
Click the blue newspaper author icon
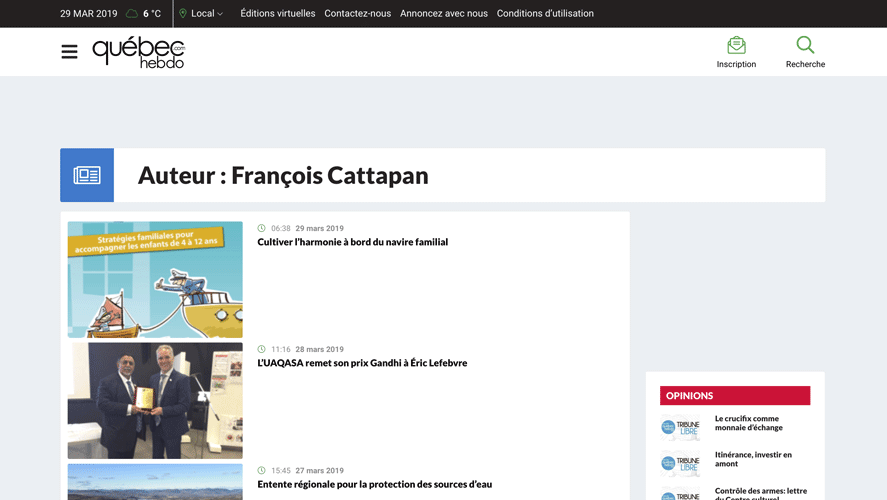pos(87,175)
